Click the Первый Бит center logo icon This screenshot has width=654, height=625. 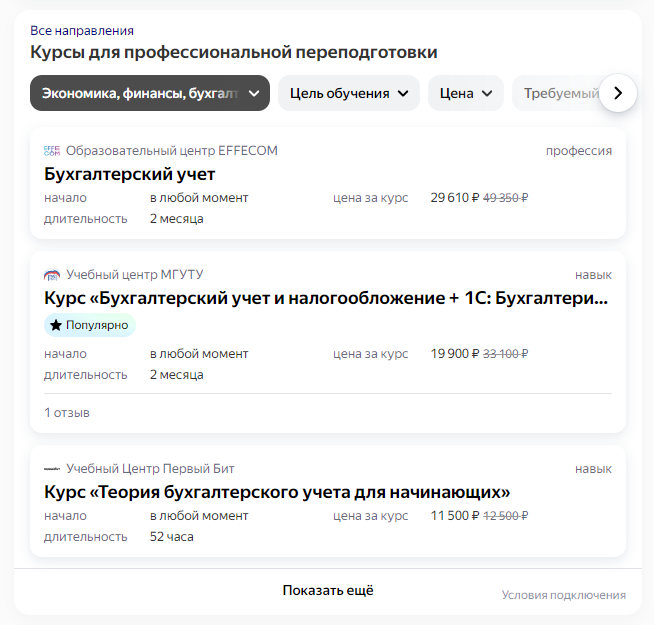(x=52, y=469)
